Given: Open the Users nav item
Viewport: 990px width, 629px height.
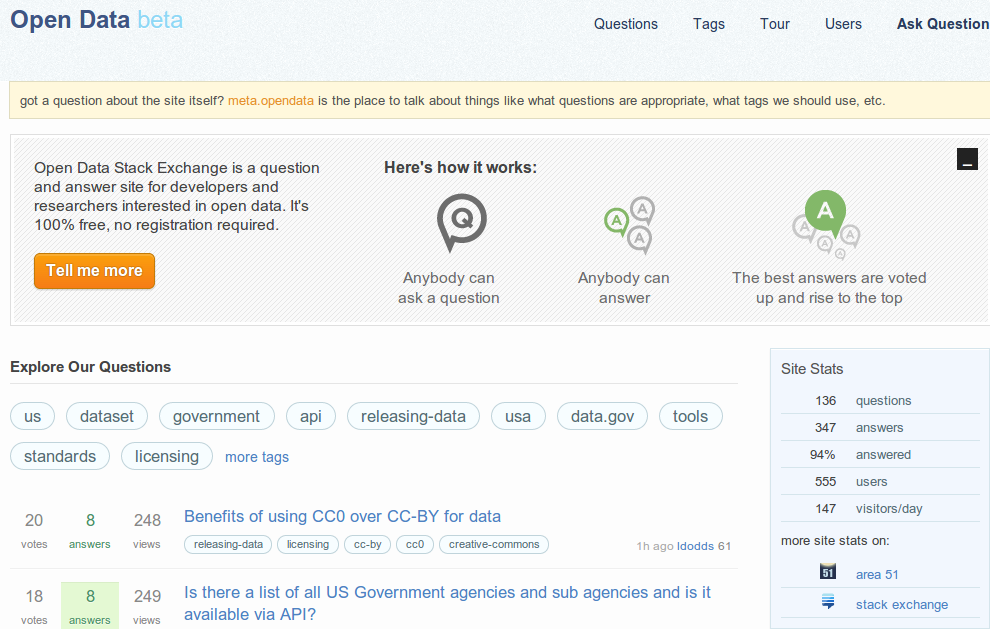Looking at the screenshot, I should 843,24.
